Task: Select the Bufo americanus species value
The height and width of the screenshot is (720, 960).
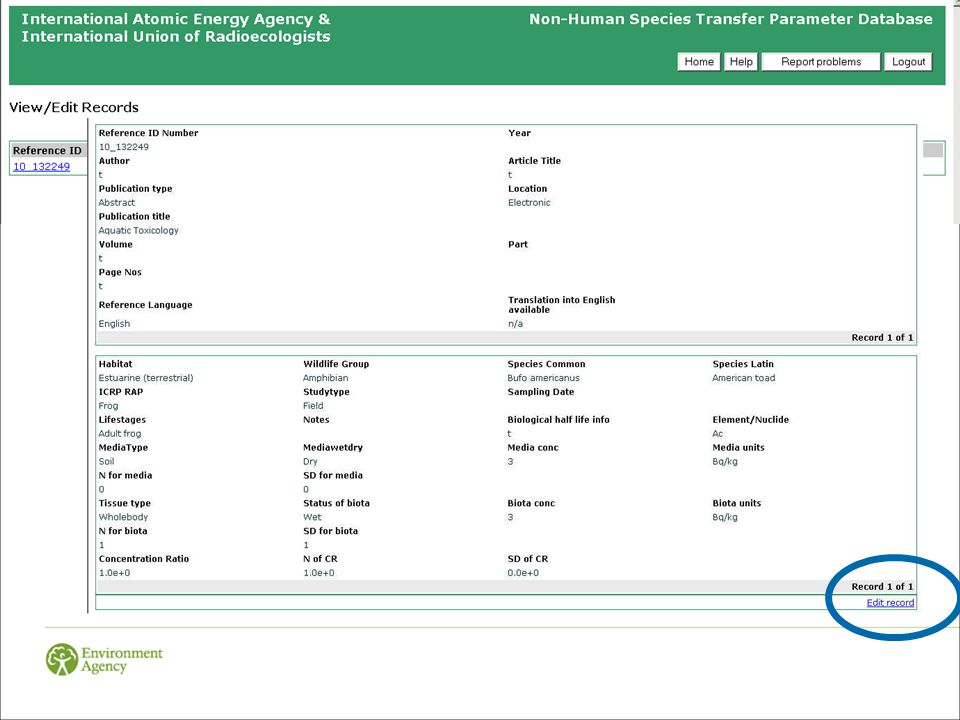Action: pyautogui.click(x=544, y=378)
